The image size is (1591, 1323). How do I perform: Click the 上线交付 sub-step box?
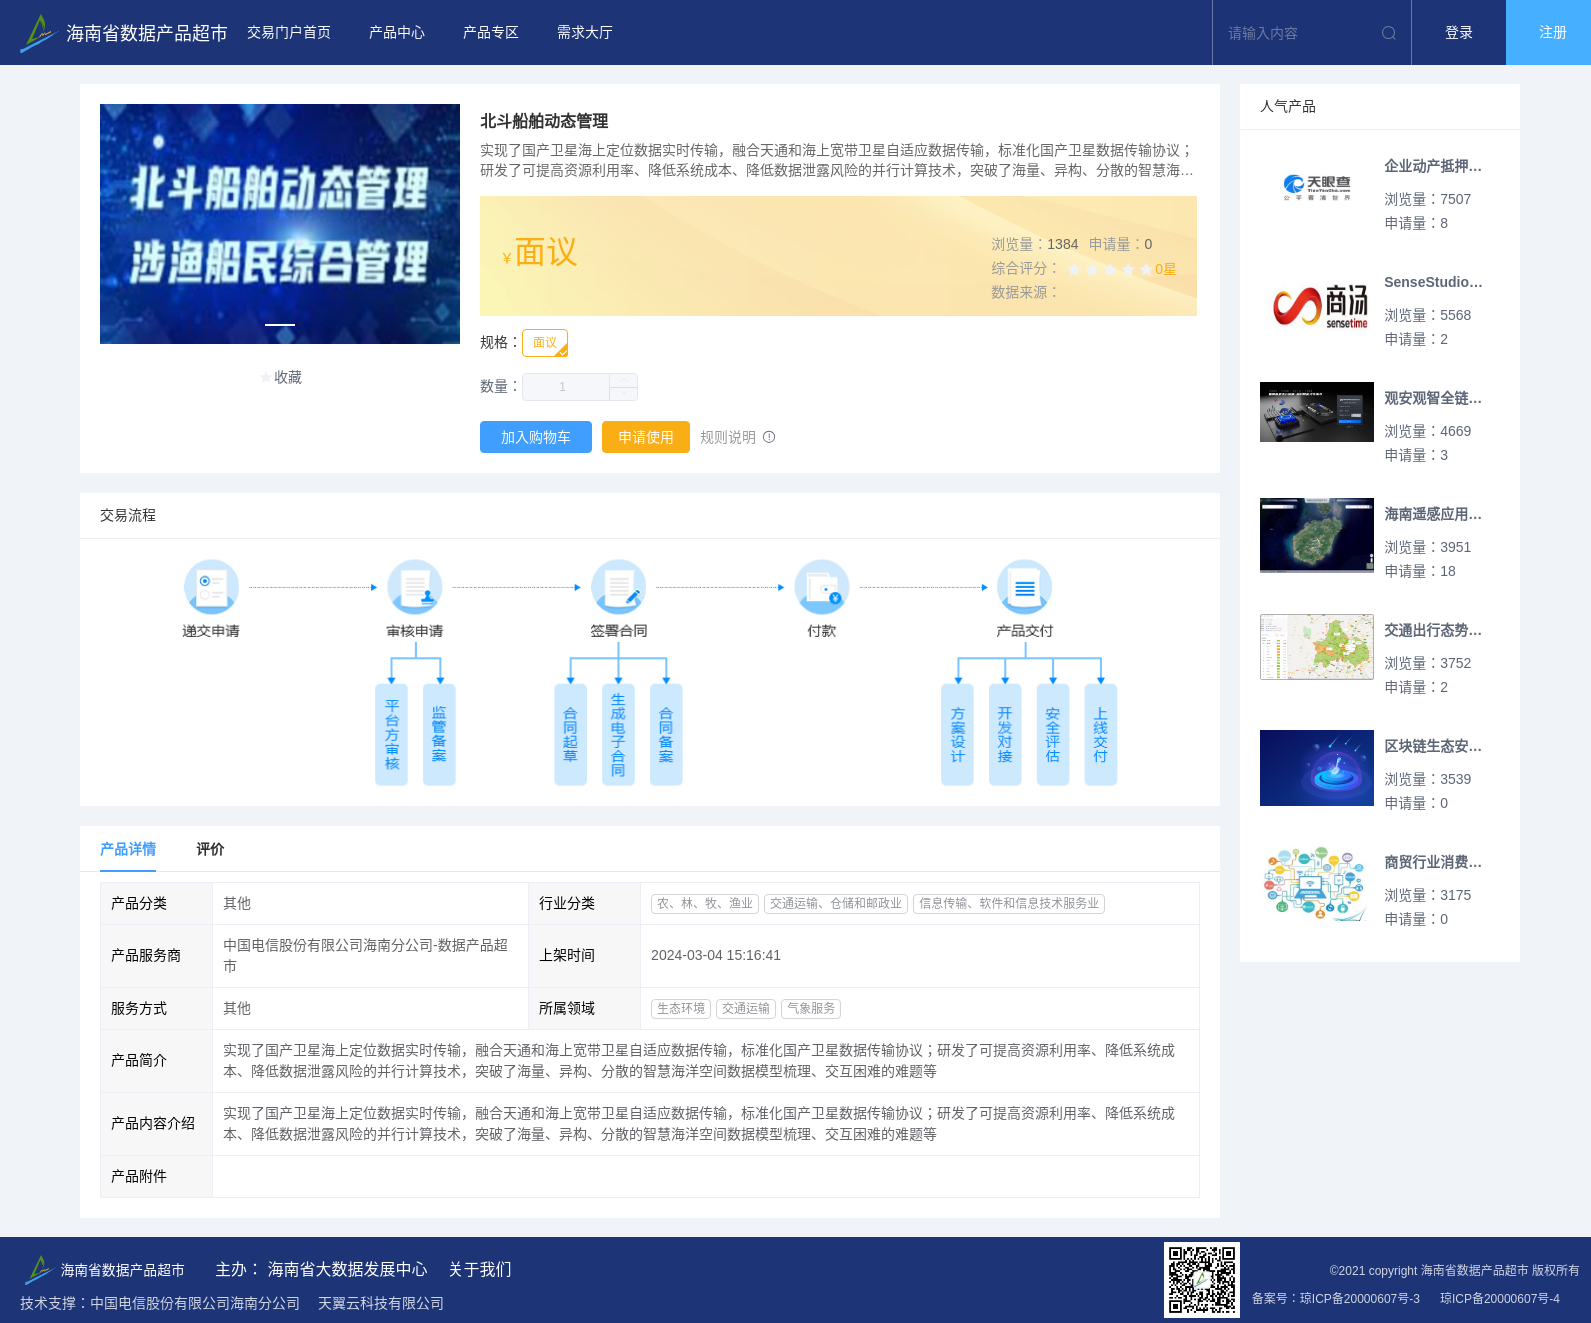coord(1101,734)
